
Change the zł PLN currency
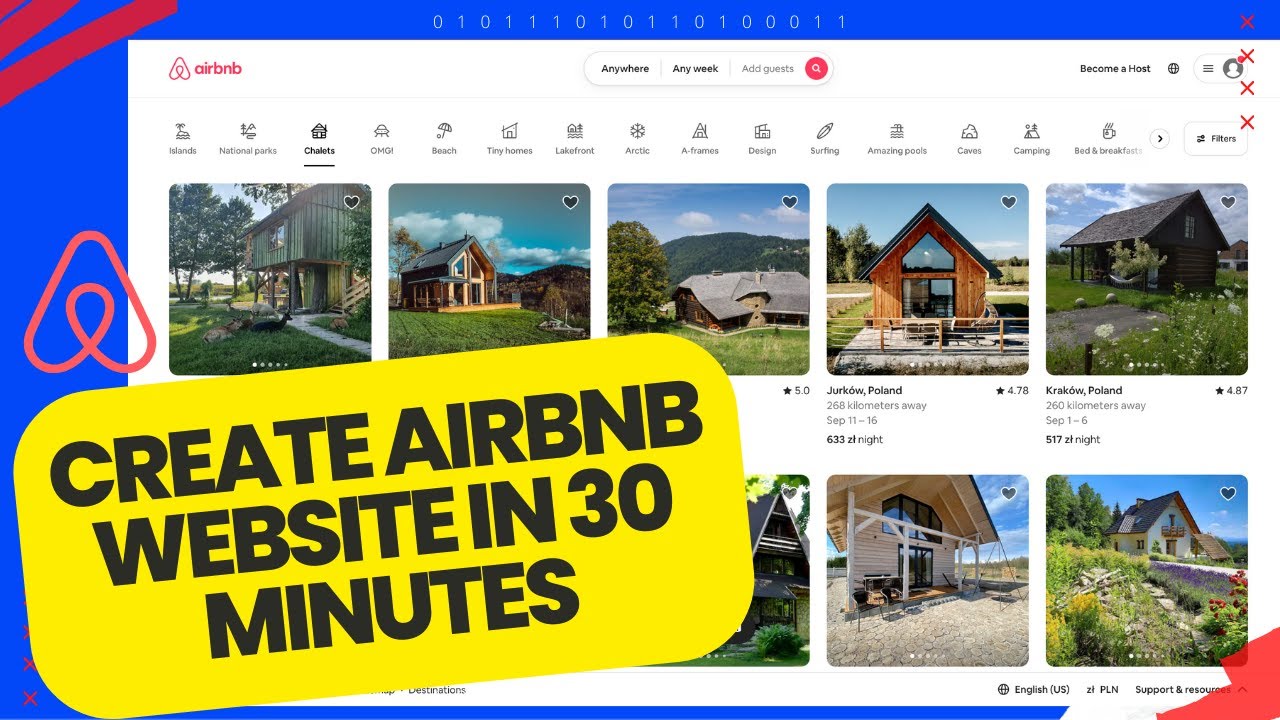click(1102, 689)
